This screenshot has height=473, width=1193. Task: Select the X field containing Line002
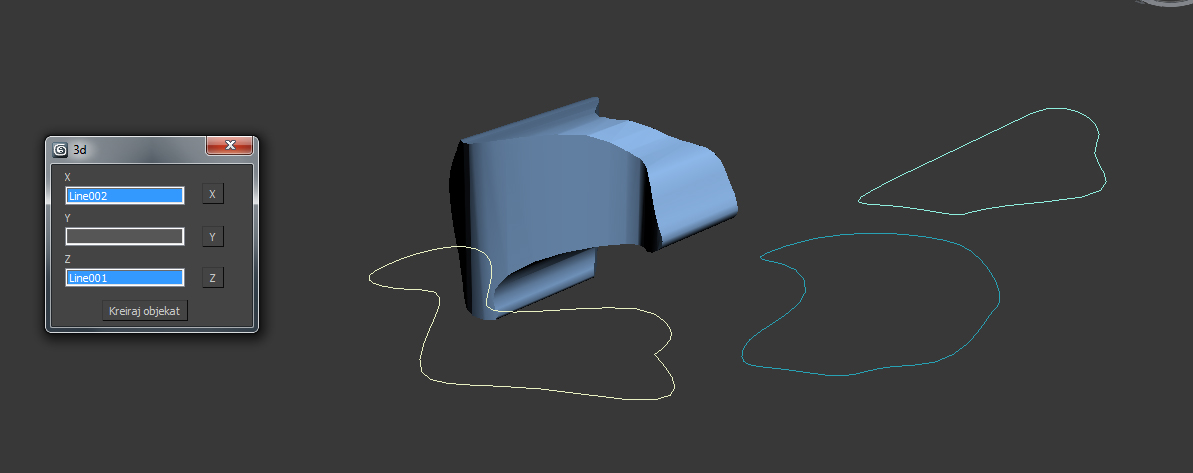(125, 195)
